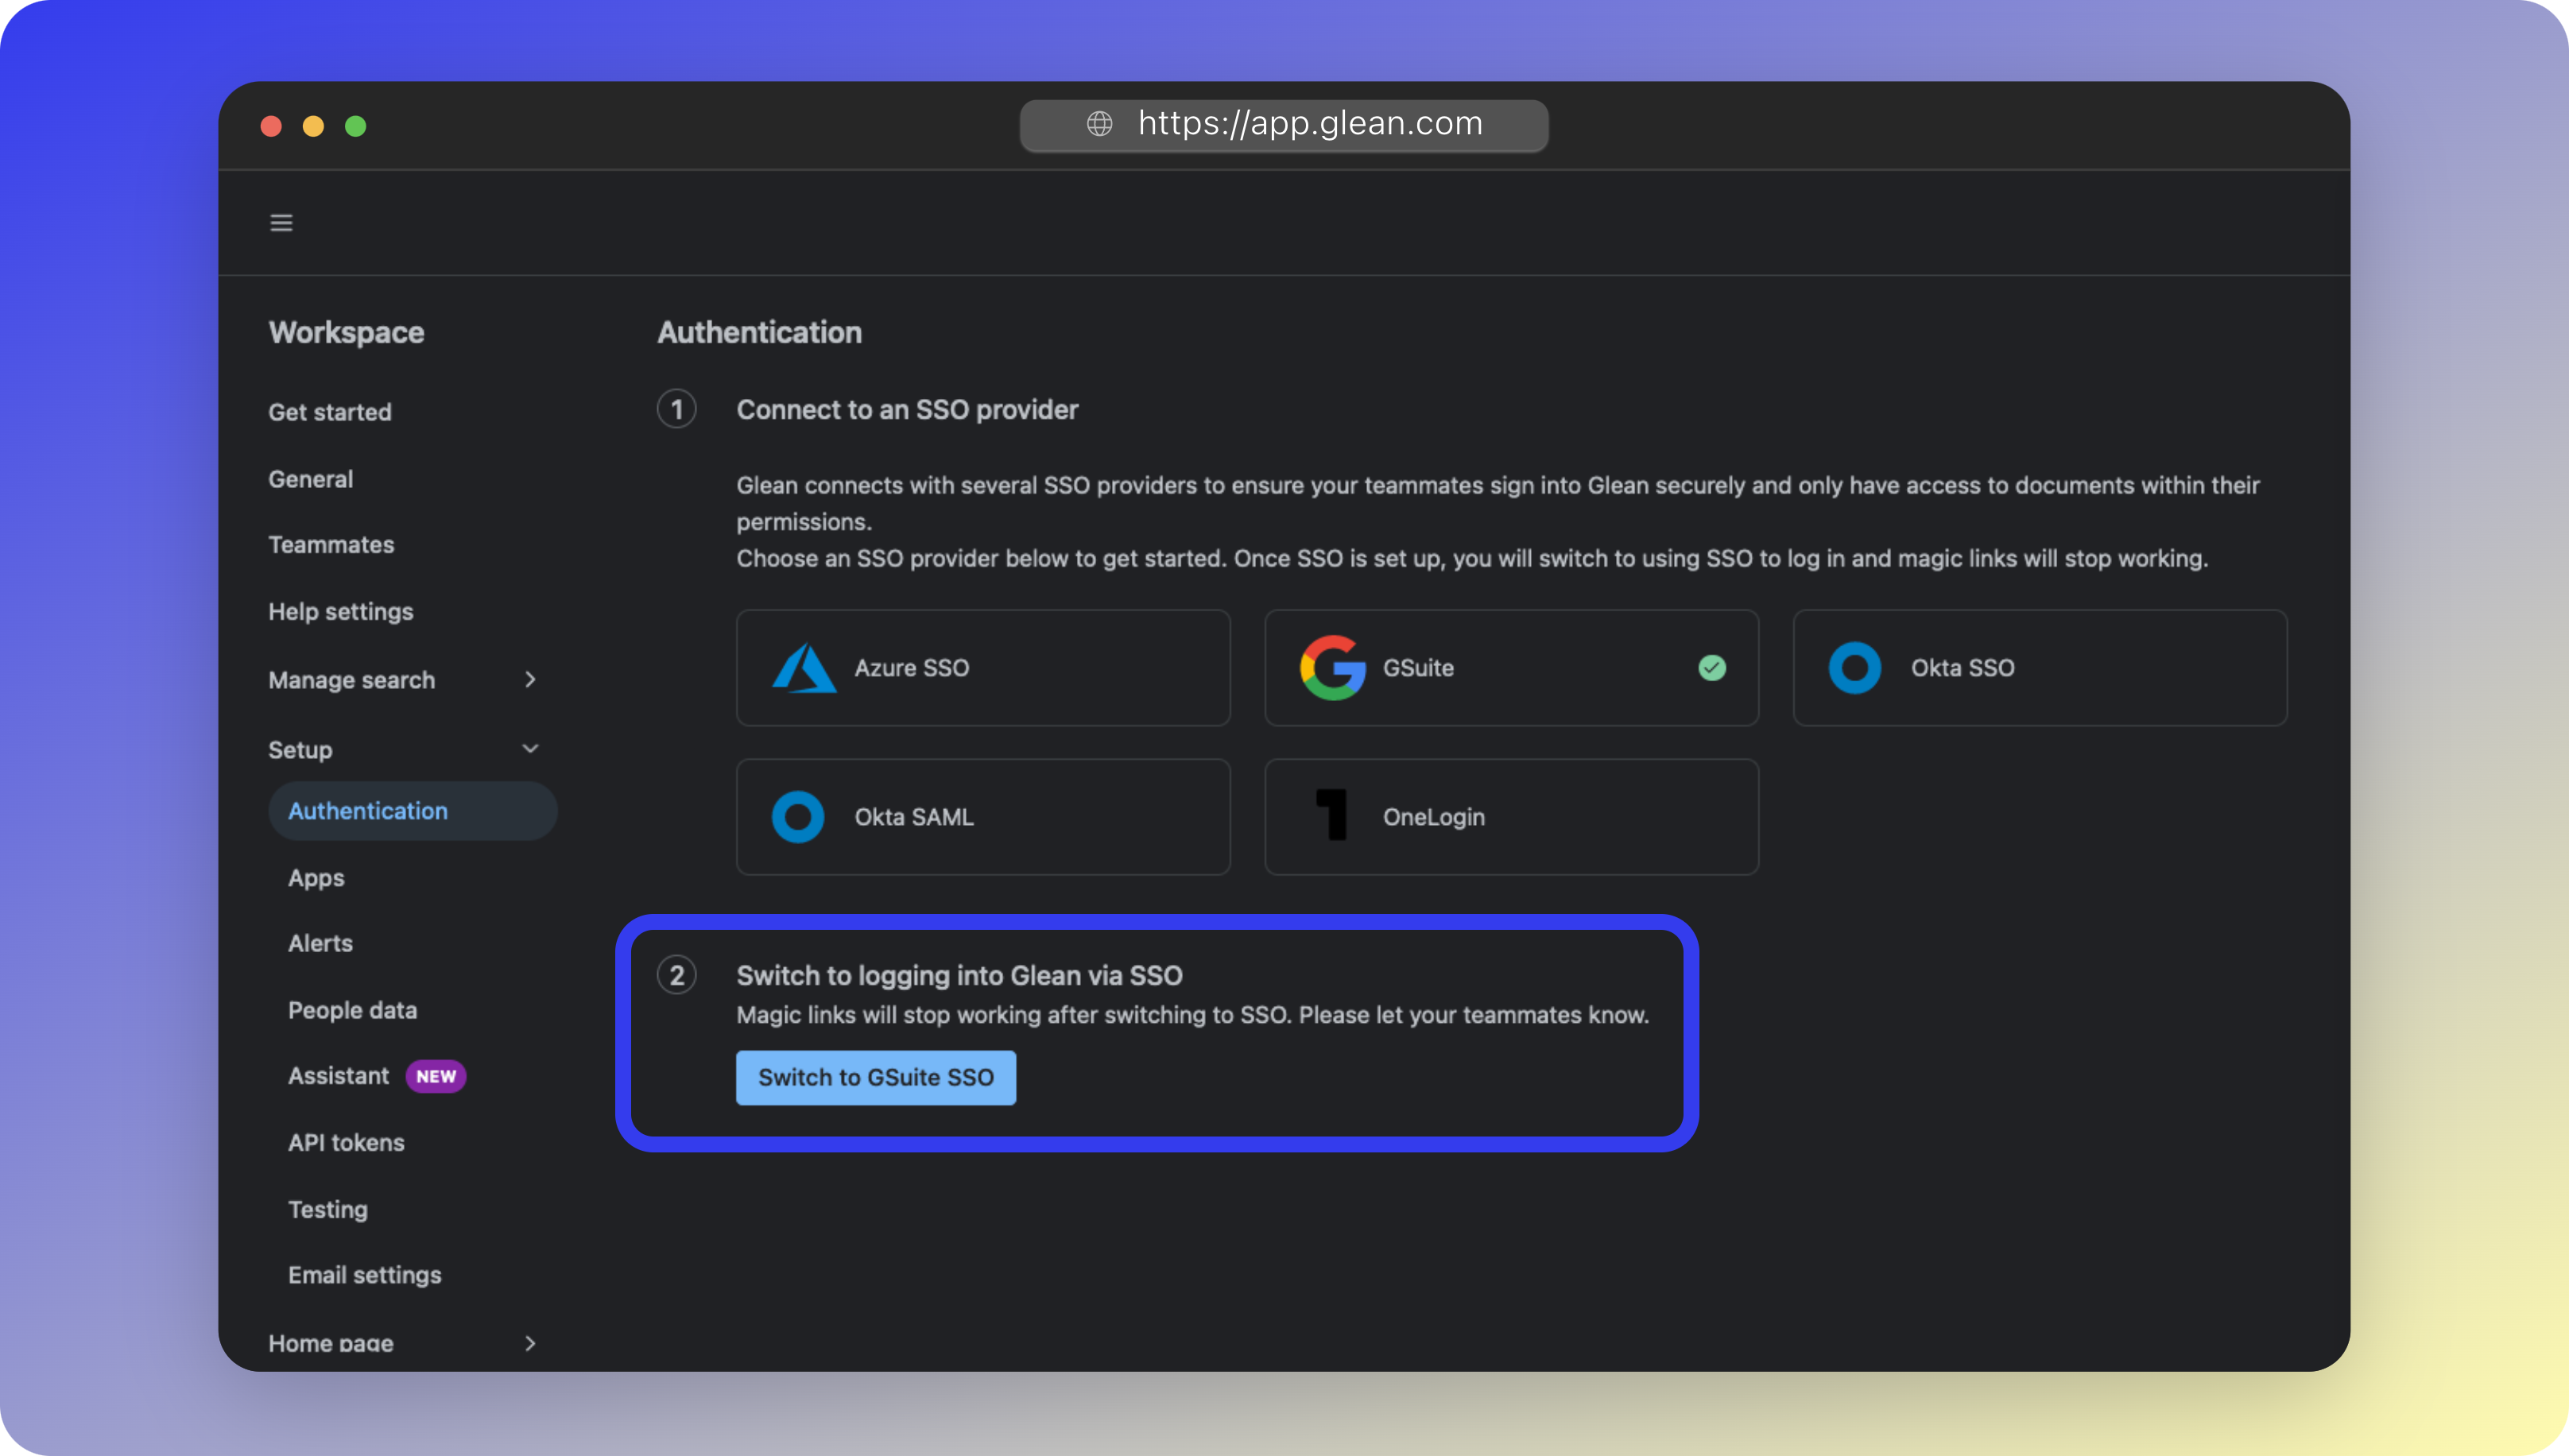Click the green checkmark on GSuite tile

(x=1712, y=668)
